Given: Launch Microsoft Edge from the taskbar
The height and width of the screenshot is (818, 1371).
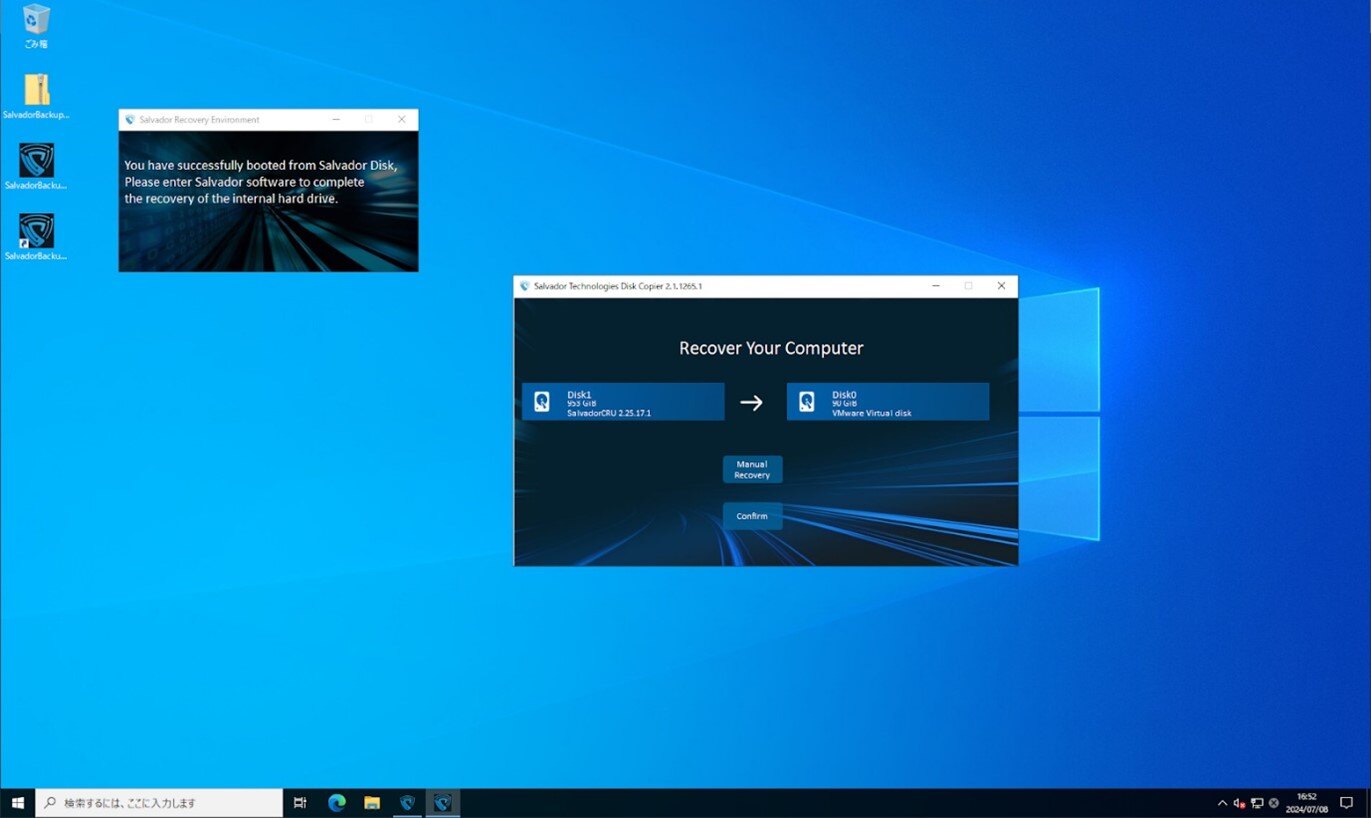Looking at the screenshot, I should tap(337, 803).
